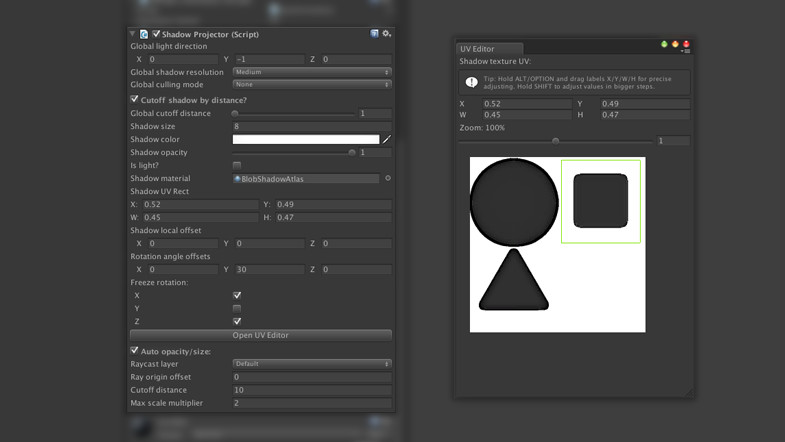
Task: Open Global culling mode dropdown
Action: 312,85
